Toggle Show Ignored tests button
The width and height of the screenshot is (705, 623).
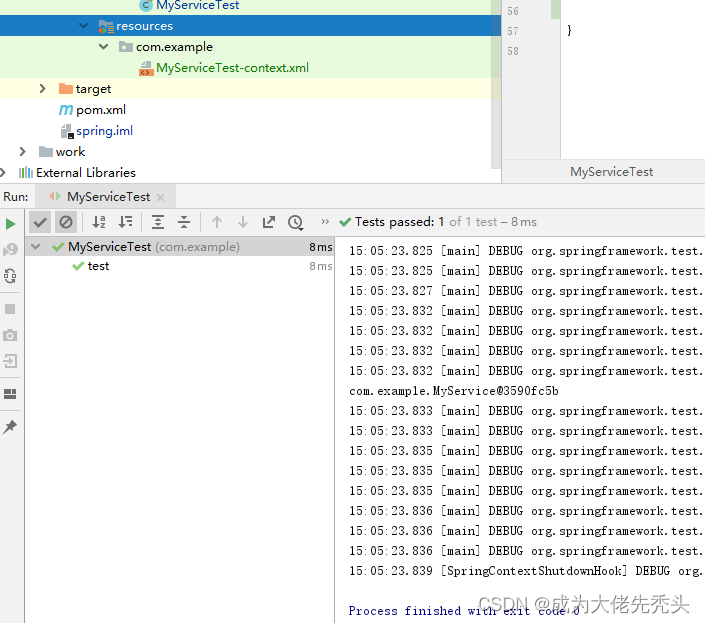pos(66,222)
